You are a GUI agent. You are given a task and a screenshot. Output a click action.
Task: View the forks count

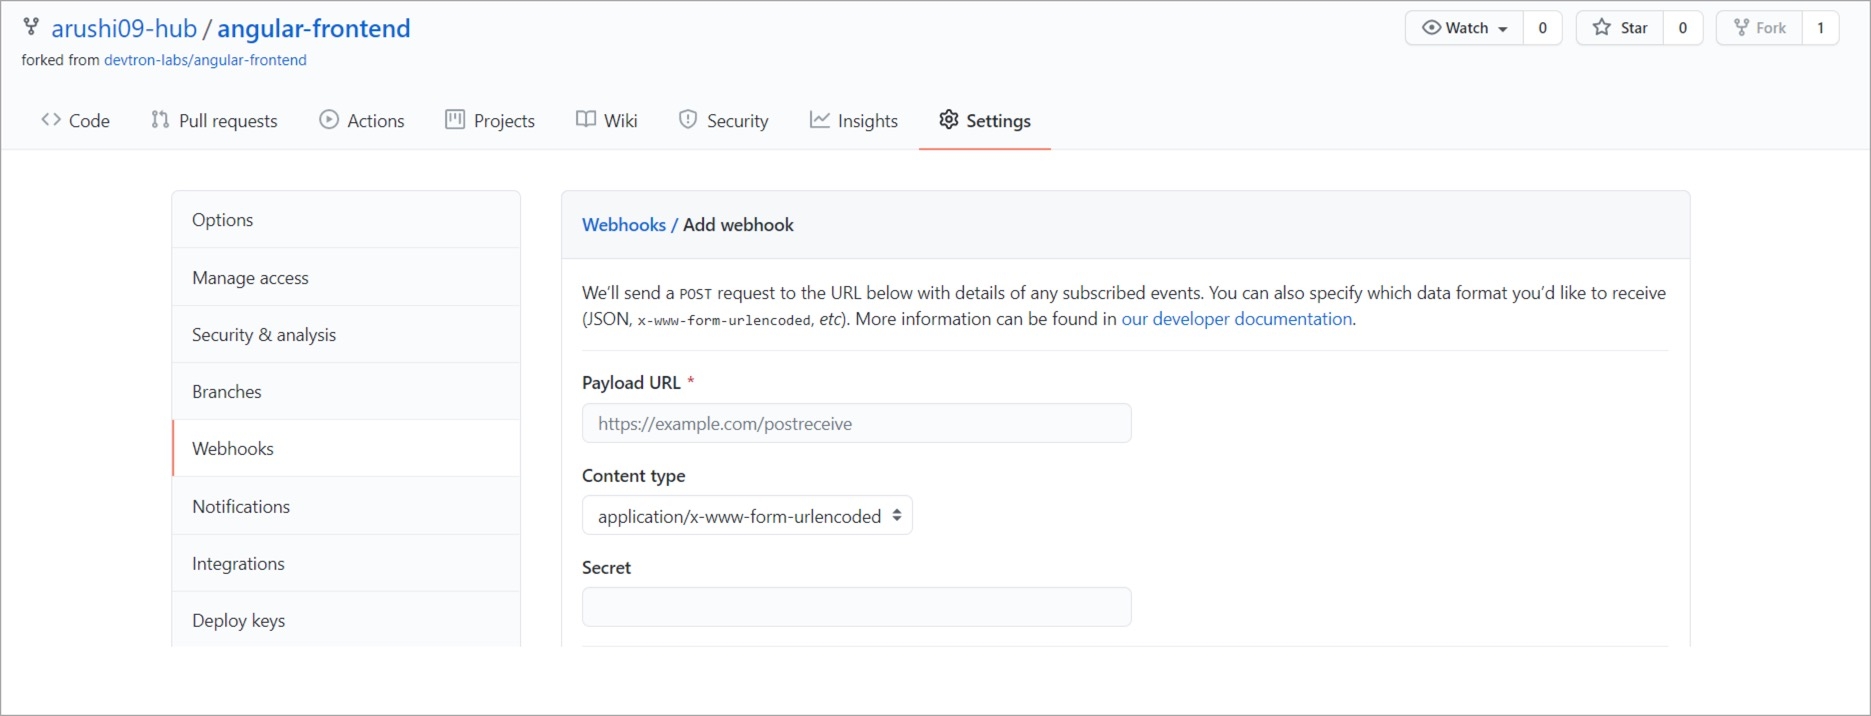(1821, 28)
